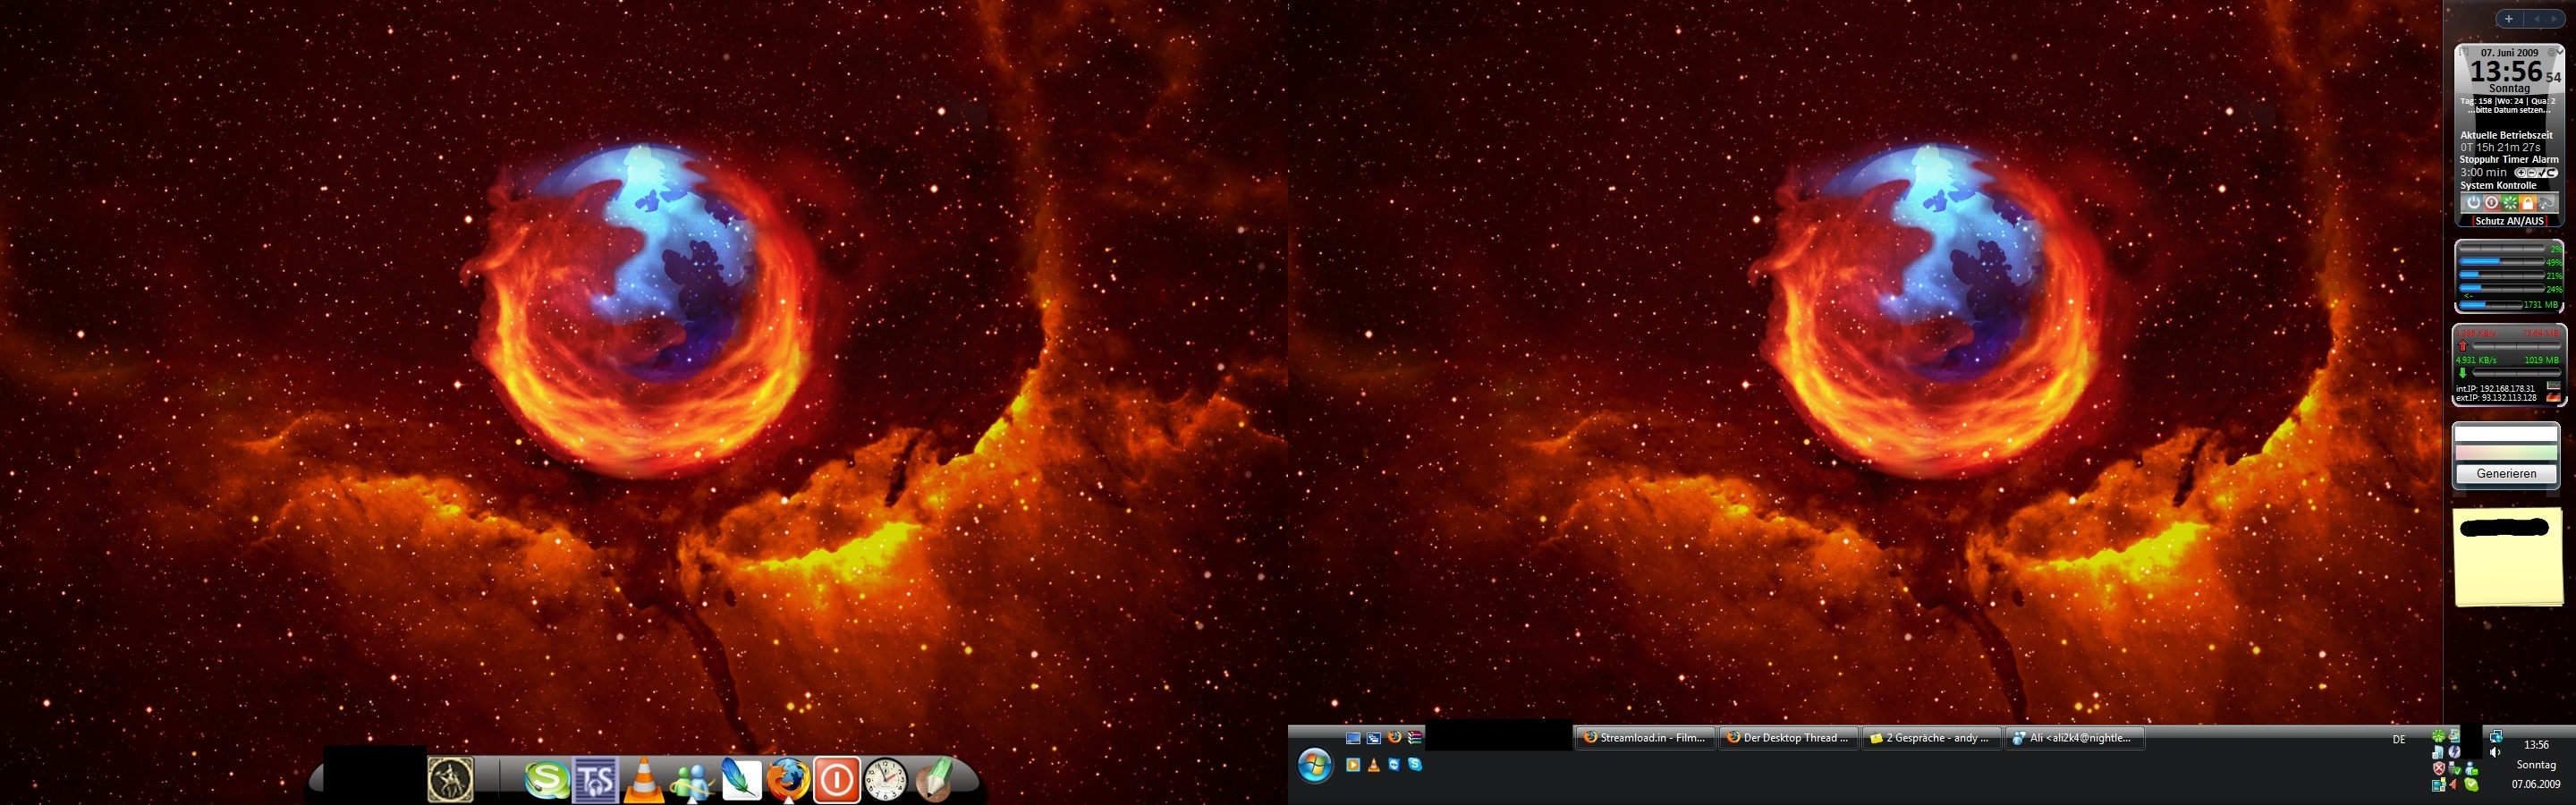Click the blue shutdown icon in System Kontrolle

click(x=2473, y=203)
